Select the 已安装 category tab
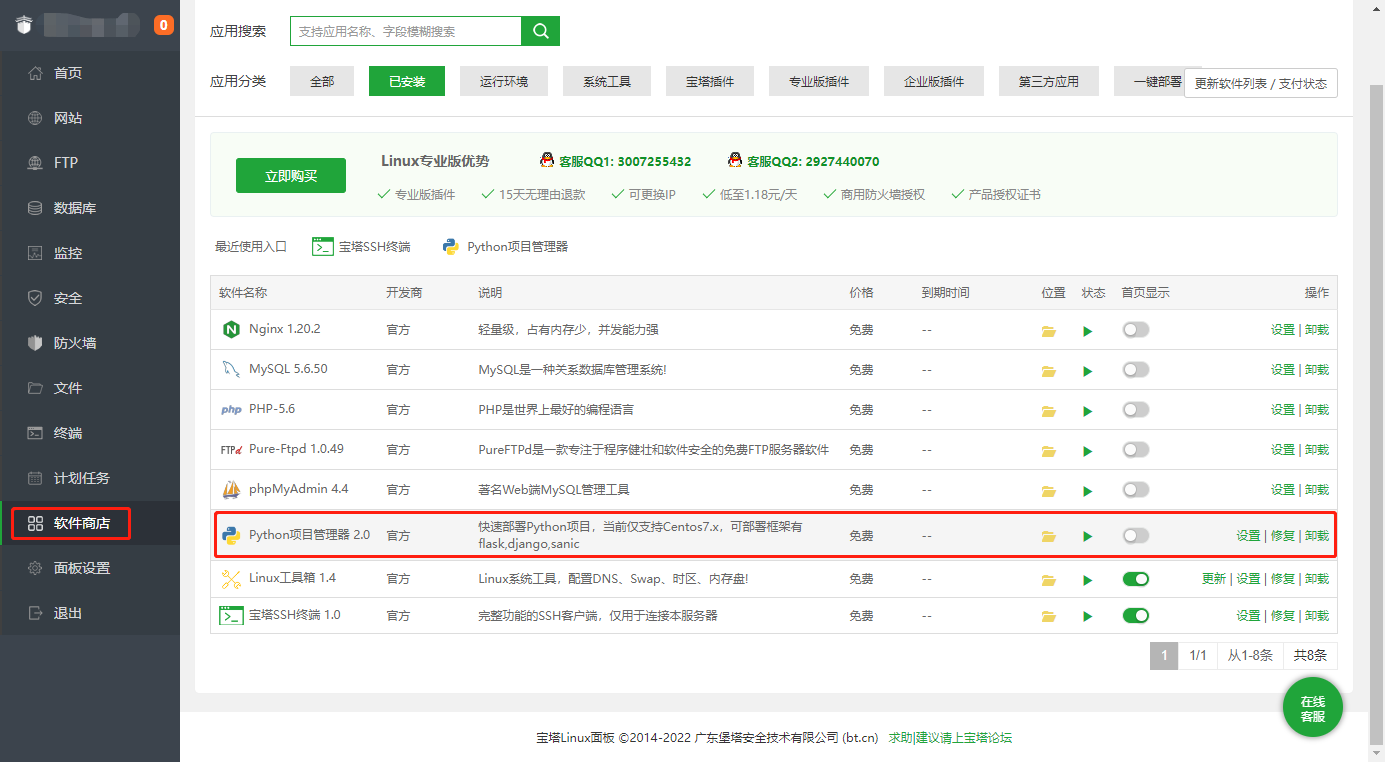 coord(407,81)
